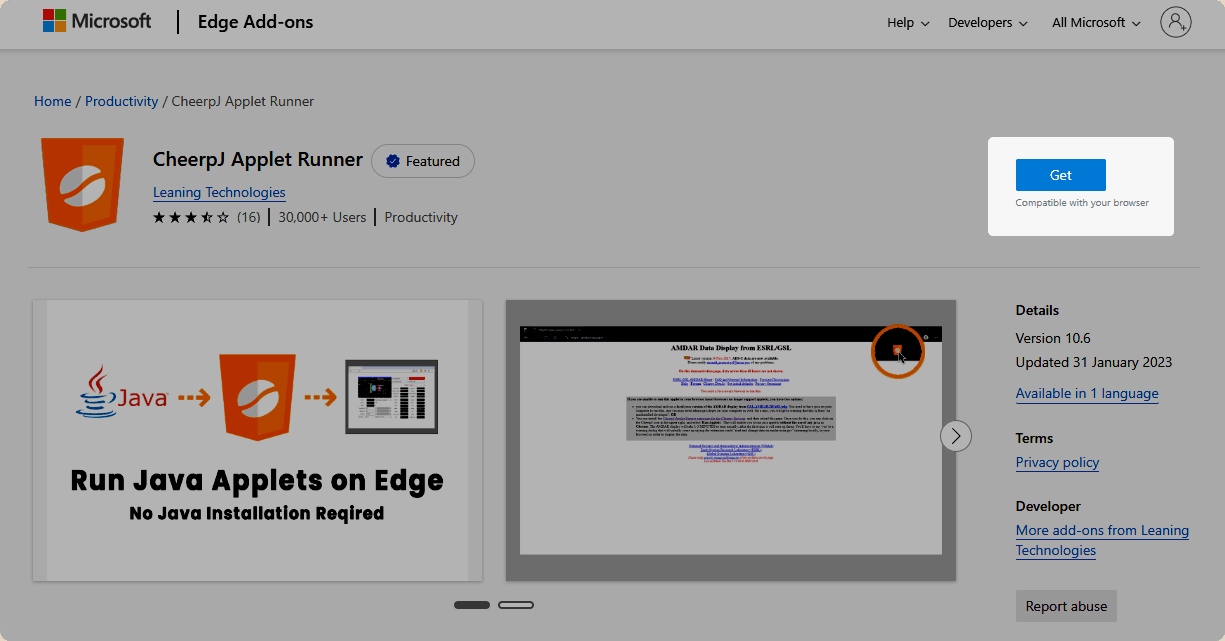
Task: Click the CheerpJ Applet Runner logo
Action: pyautogui.click(x=82, y=185)
